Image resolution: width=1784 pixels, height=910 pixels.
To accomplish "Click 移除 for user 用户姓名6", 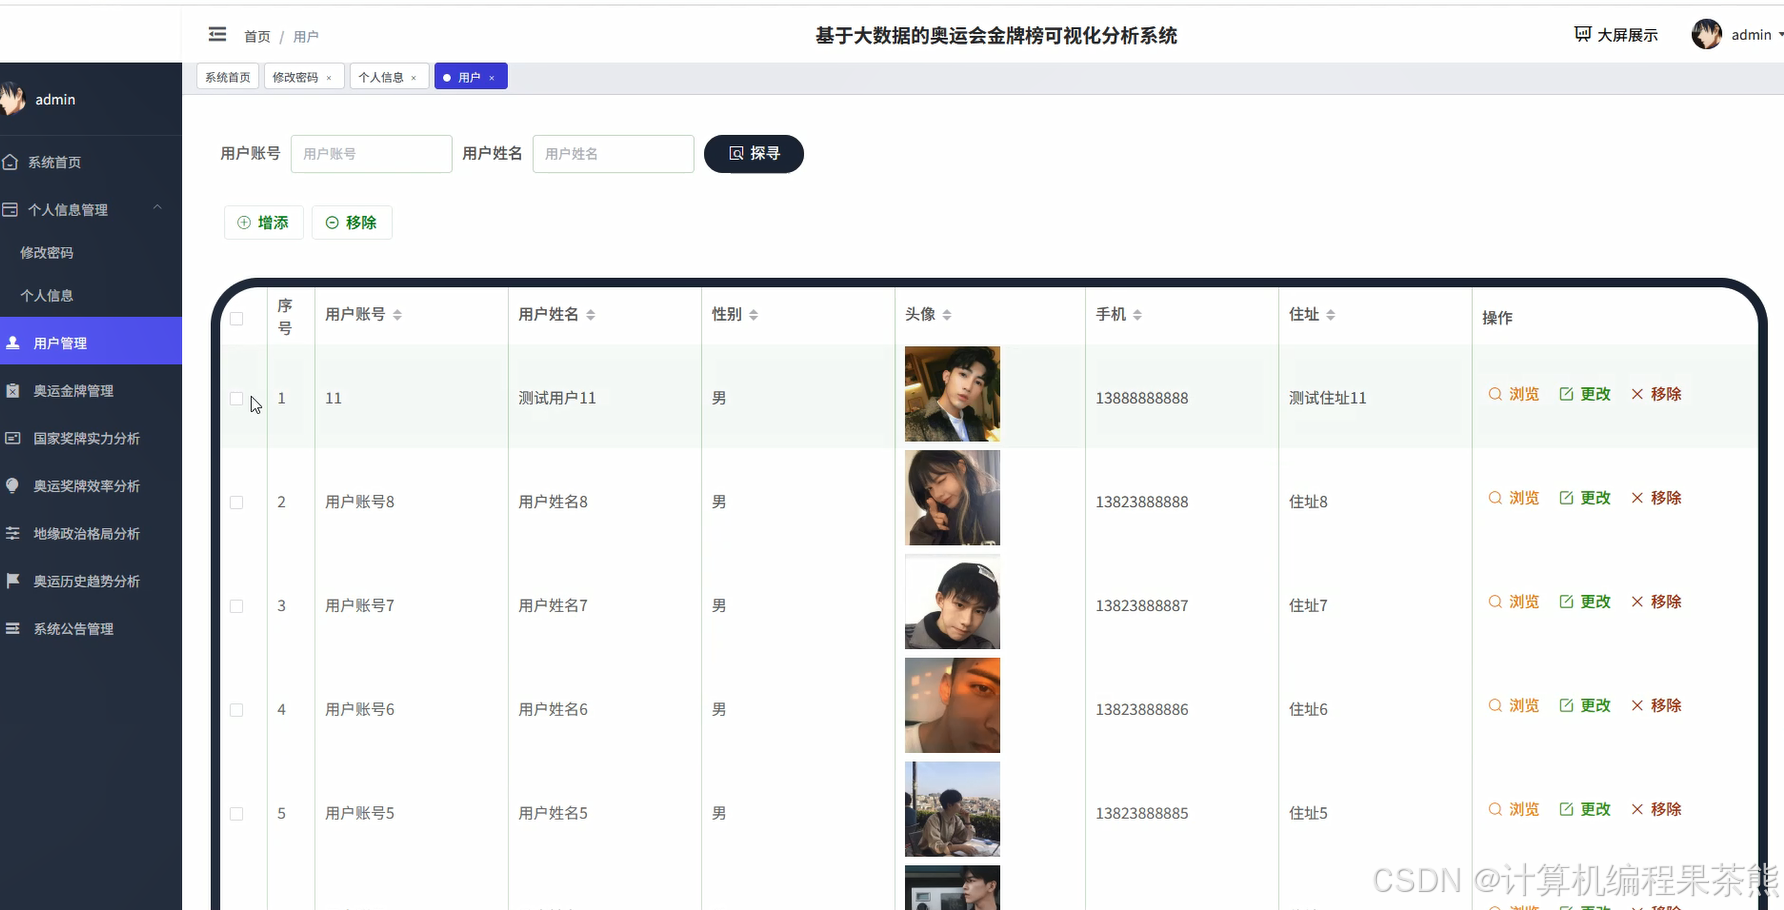I will pyautogui.click(x=1656, y=706).
